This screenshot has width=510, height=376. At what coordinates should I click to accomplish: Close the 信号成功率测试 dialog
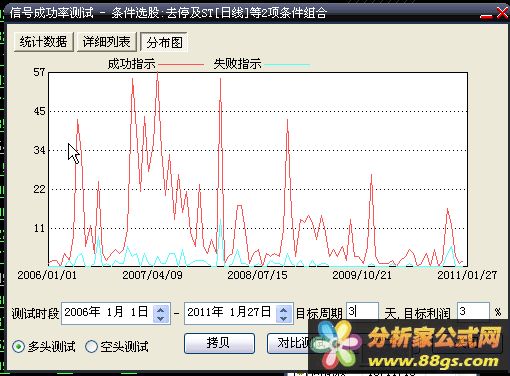point(502,13)
